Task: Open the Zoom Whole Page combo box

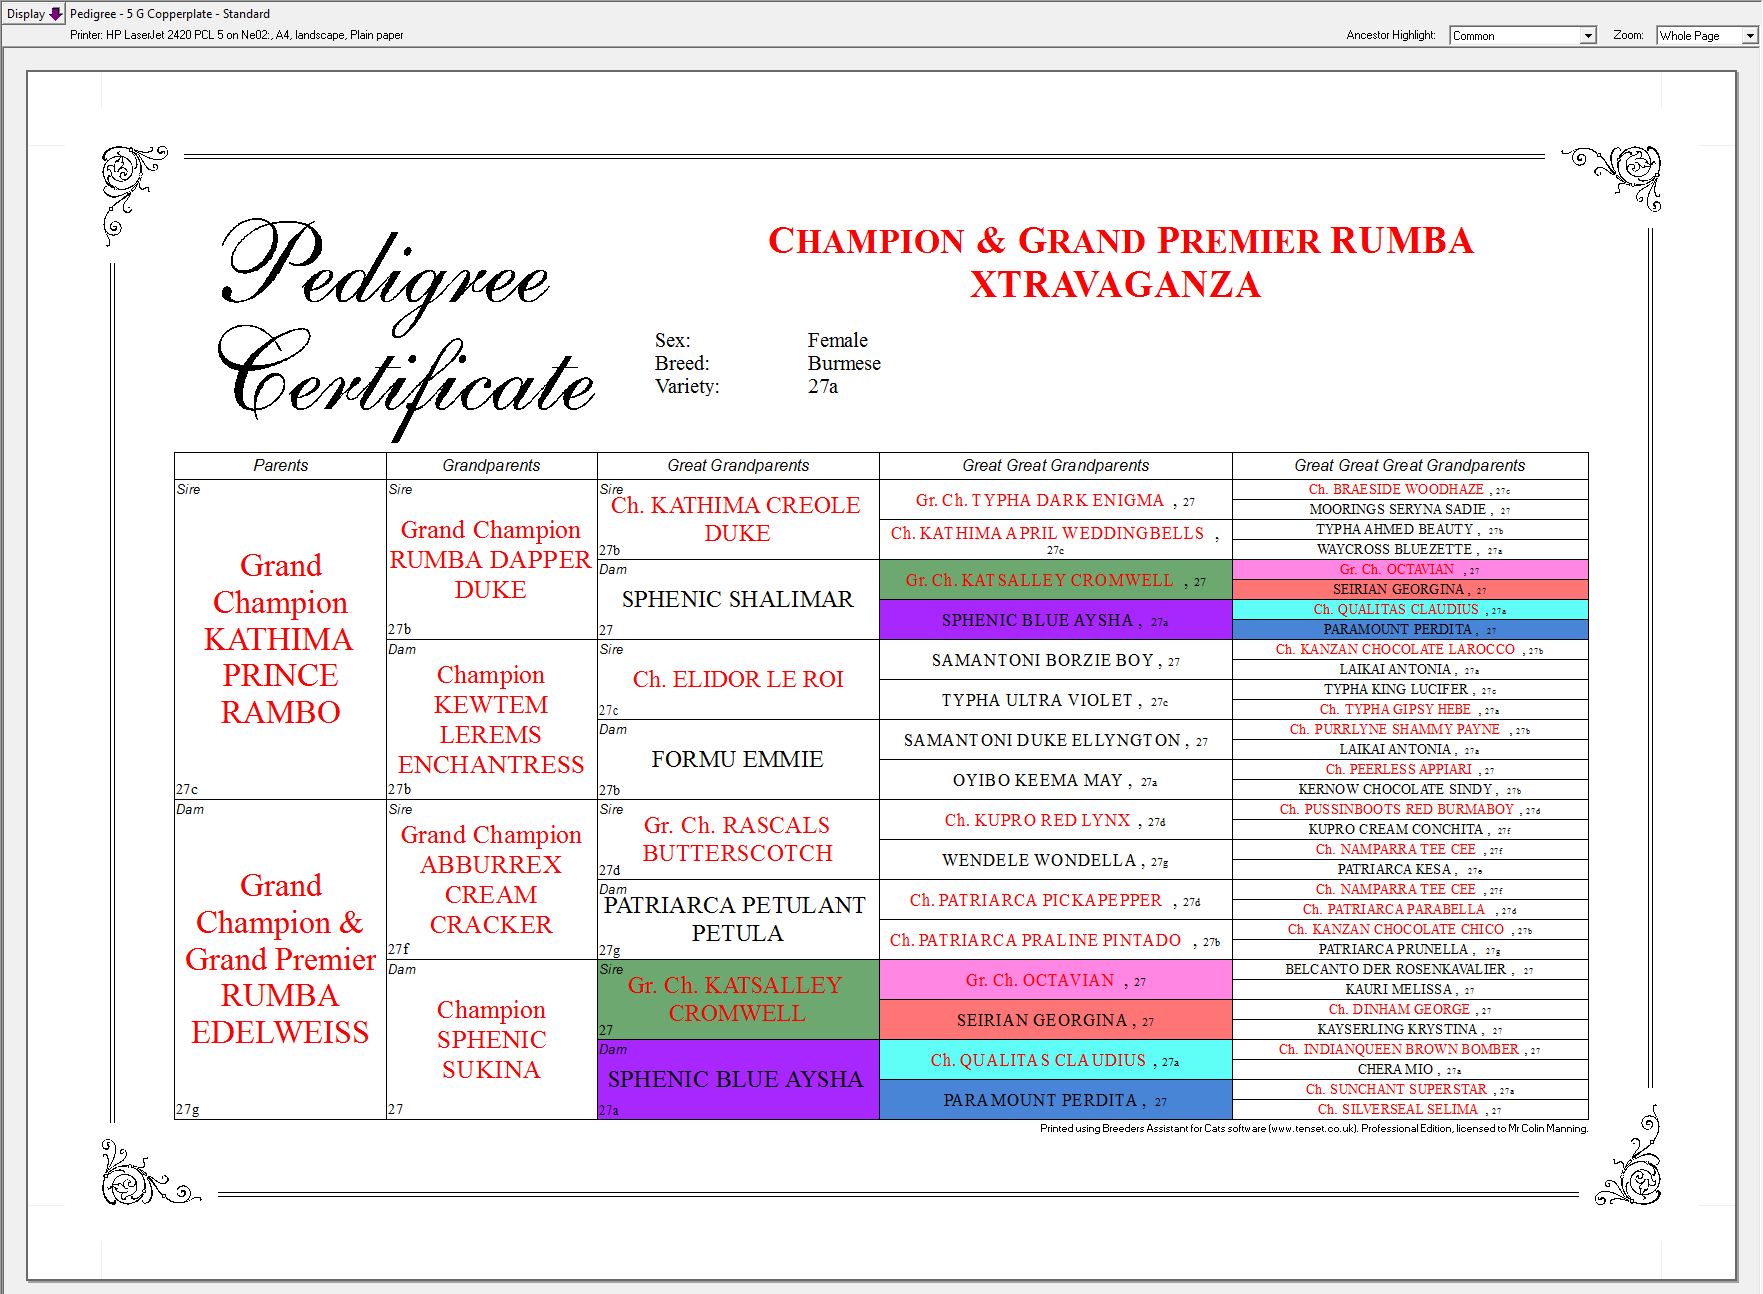Action: coord(1707,35)
